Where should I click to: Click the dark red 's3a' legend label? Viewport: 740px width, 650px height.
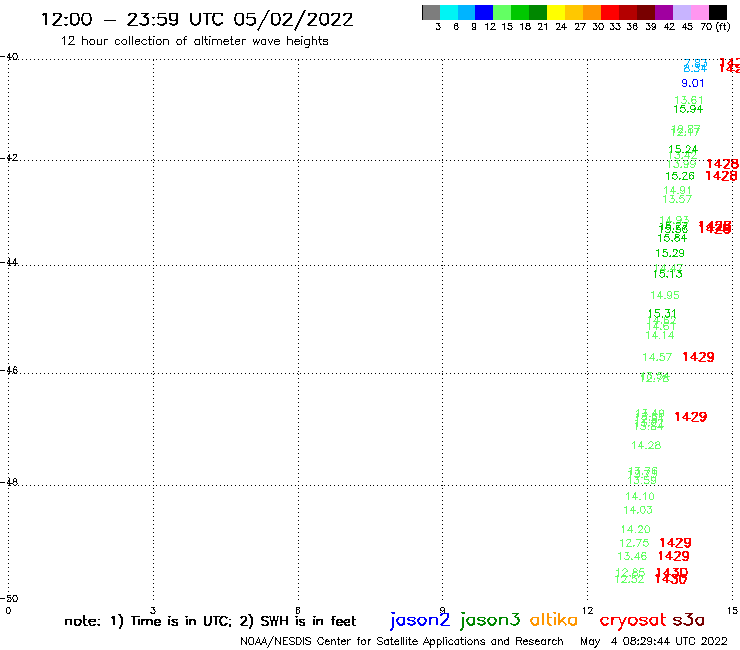[688, 620]
